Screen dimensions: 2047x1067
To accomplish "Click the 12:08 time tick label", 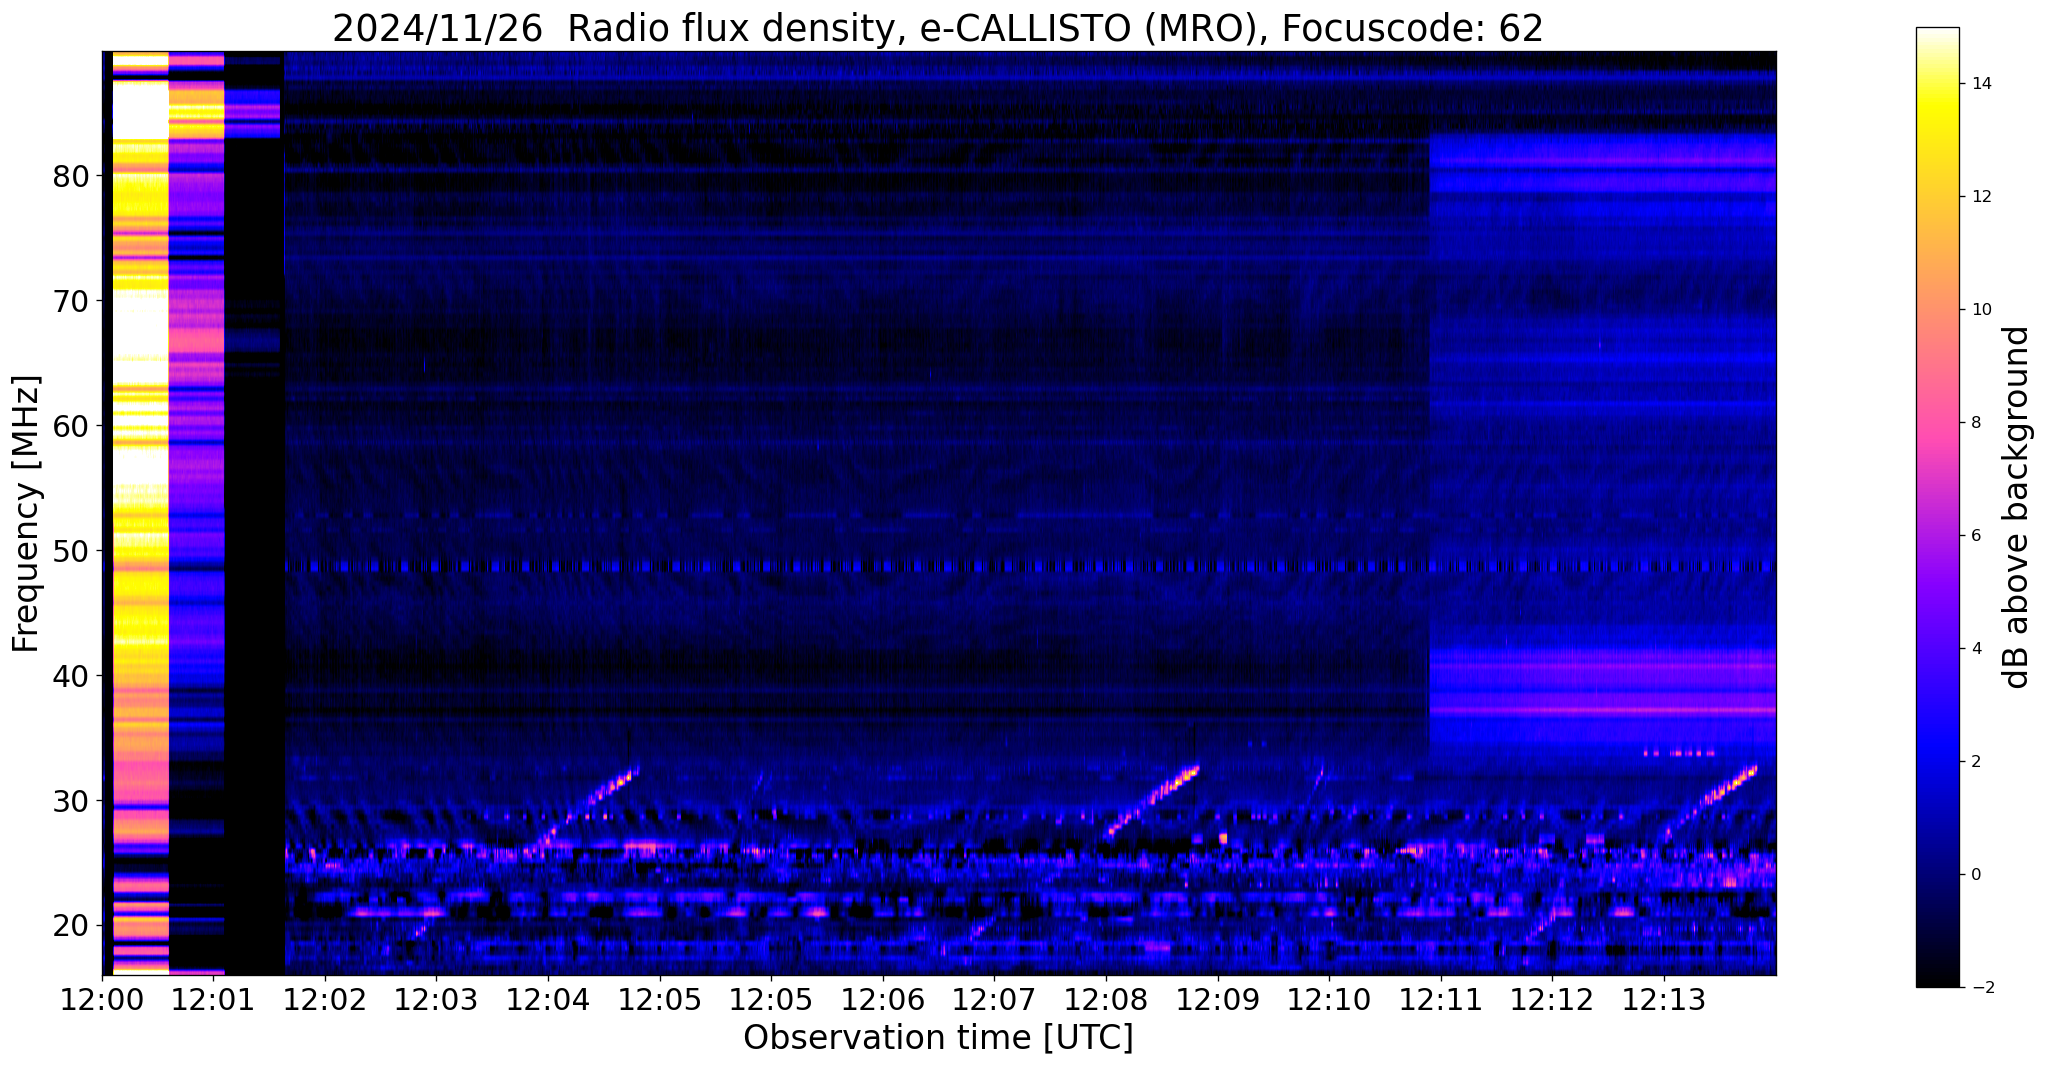I will tap(1105, 999).
